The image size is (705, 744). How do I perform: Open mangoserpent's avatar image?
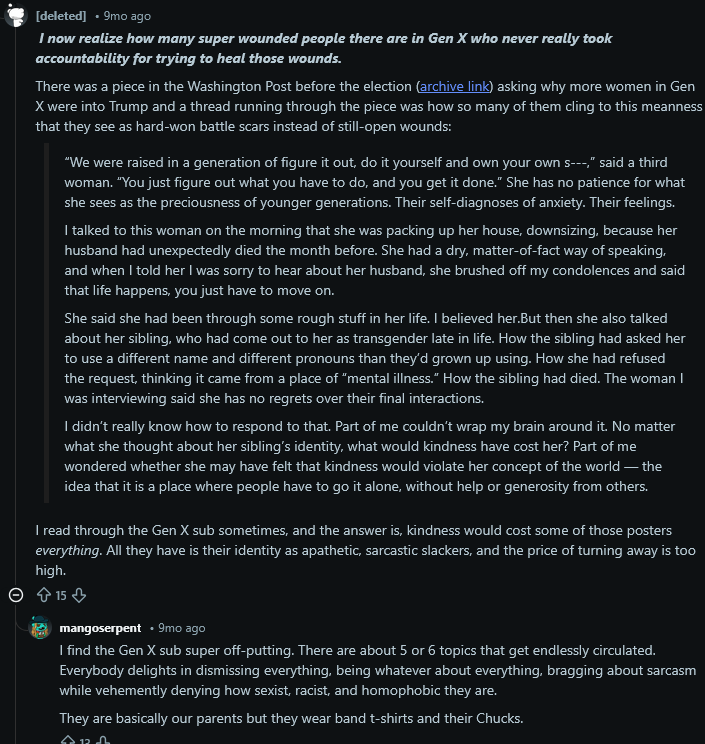[41, 628]
